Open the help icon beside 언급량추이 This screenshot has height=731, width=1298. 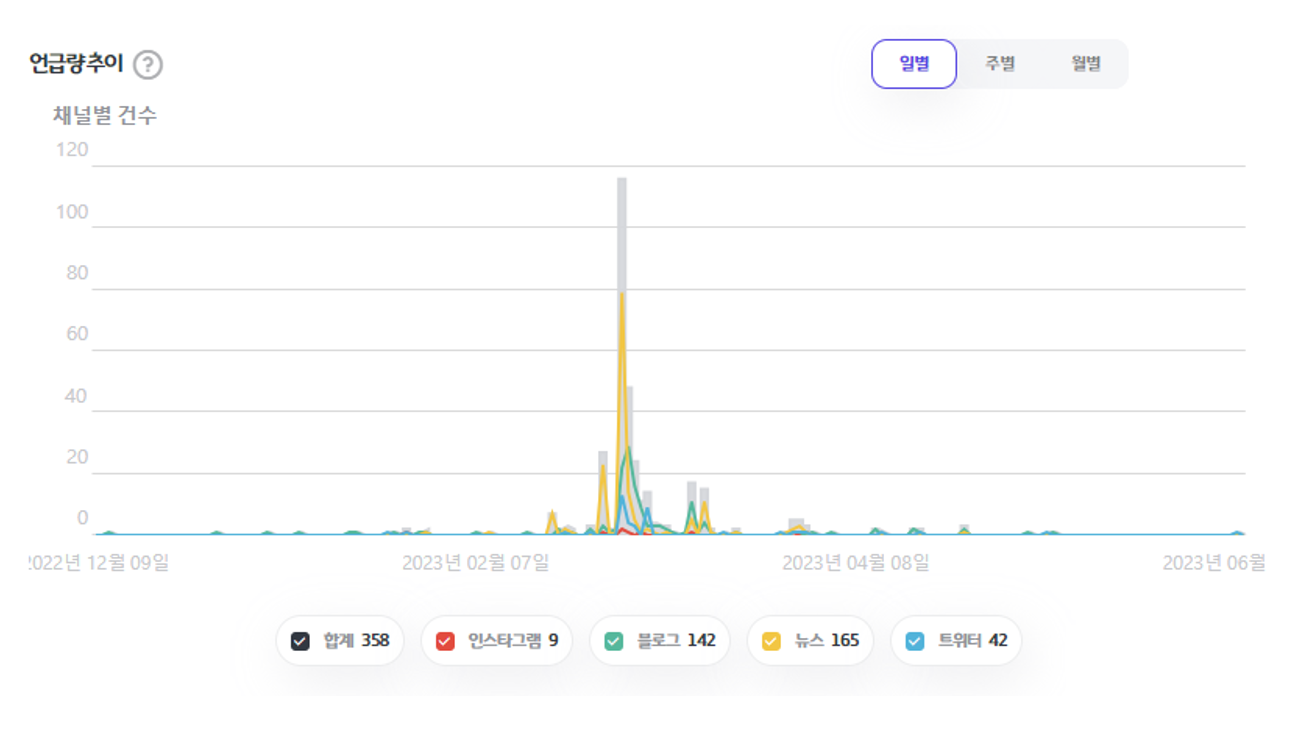tap(148, 65)
